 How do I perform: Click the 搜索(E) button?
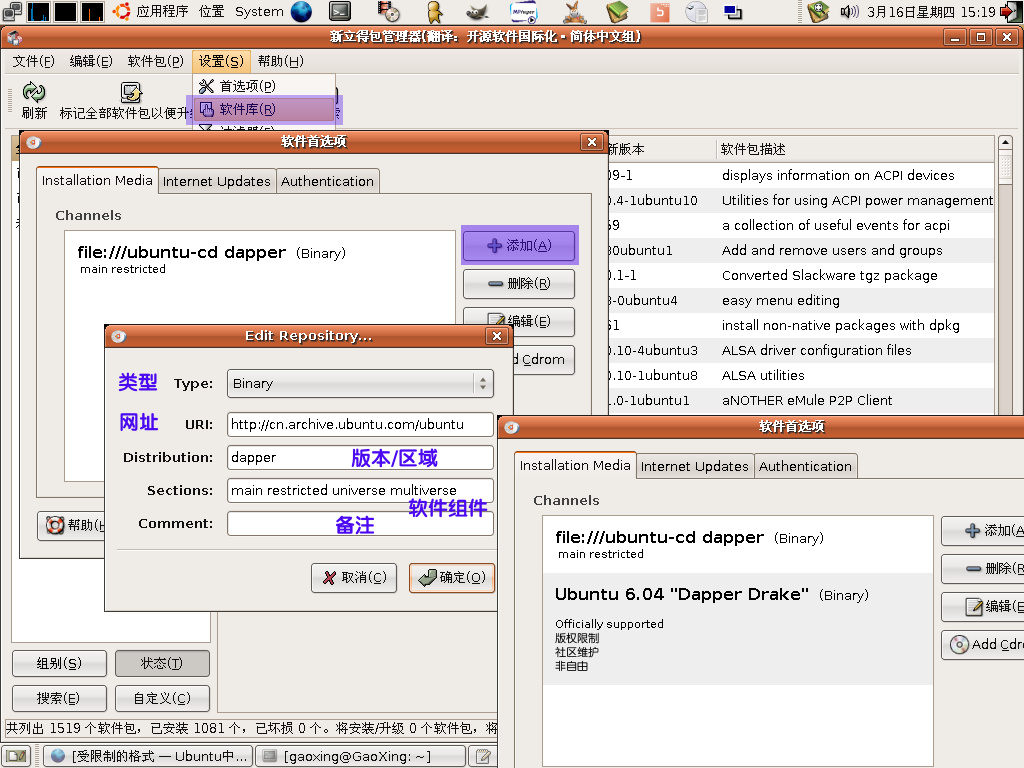(59, 698)
